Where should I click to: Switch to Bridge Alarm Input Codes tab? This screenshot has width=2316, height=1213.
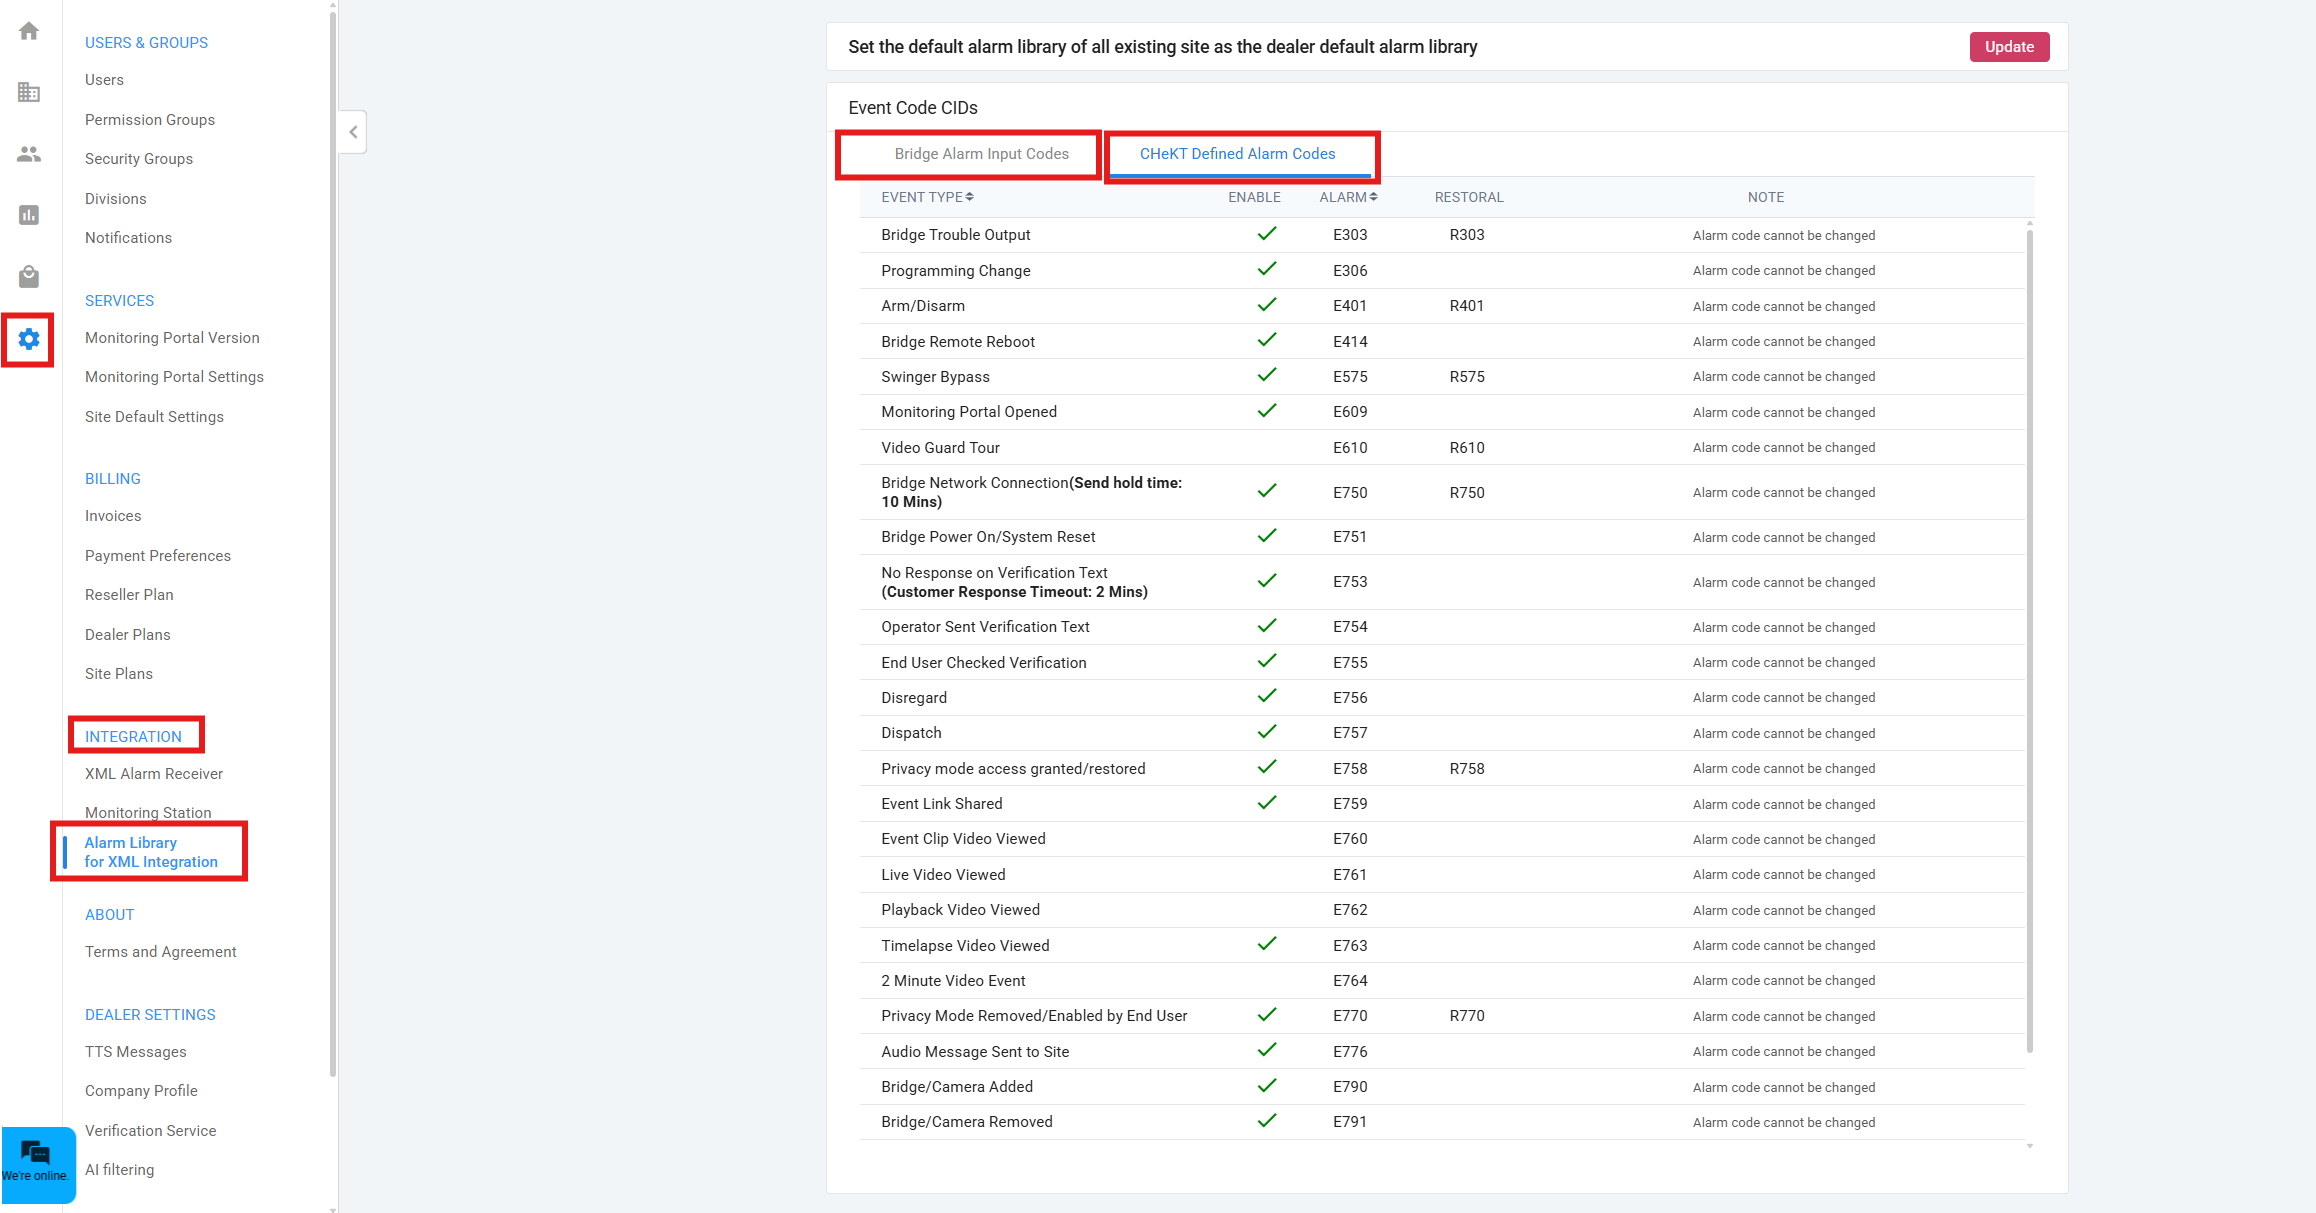pos(980,154)
